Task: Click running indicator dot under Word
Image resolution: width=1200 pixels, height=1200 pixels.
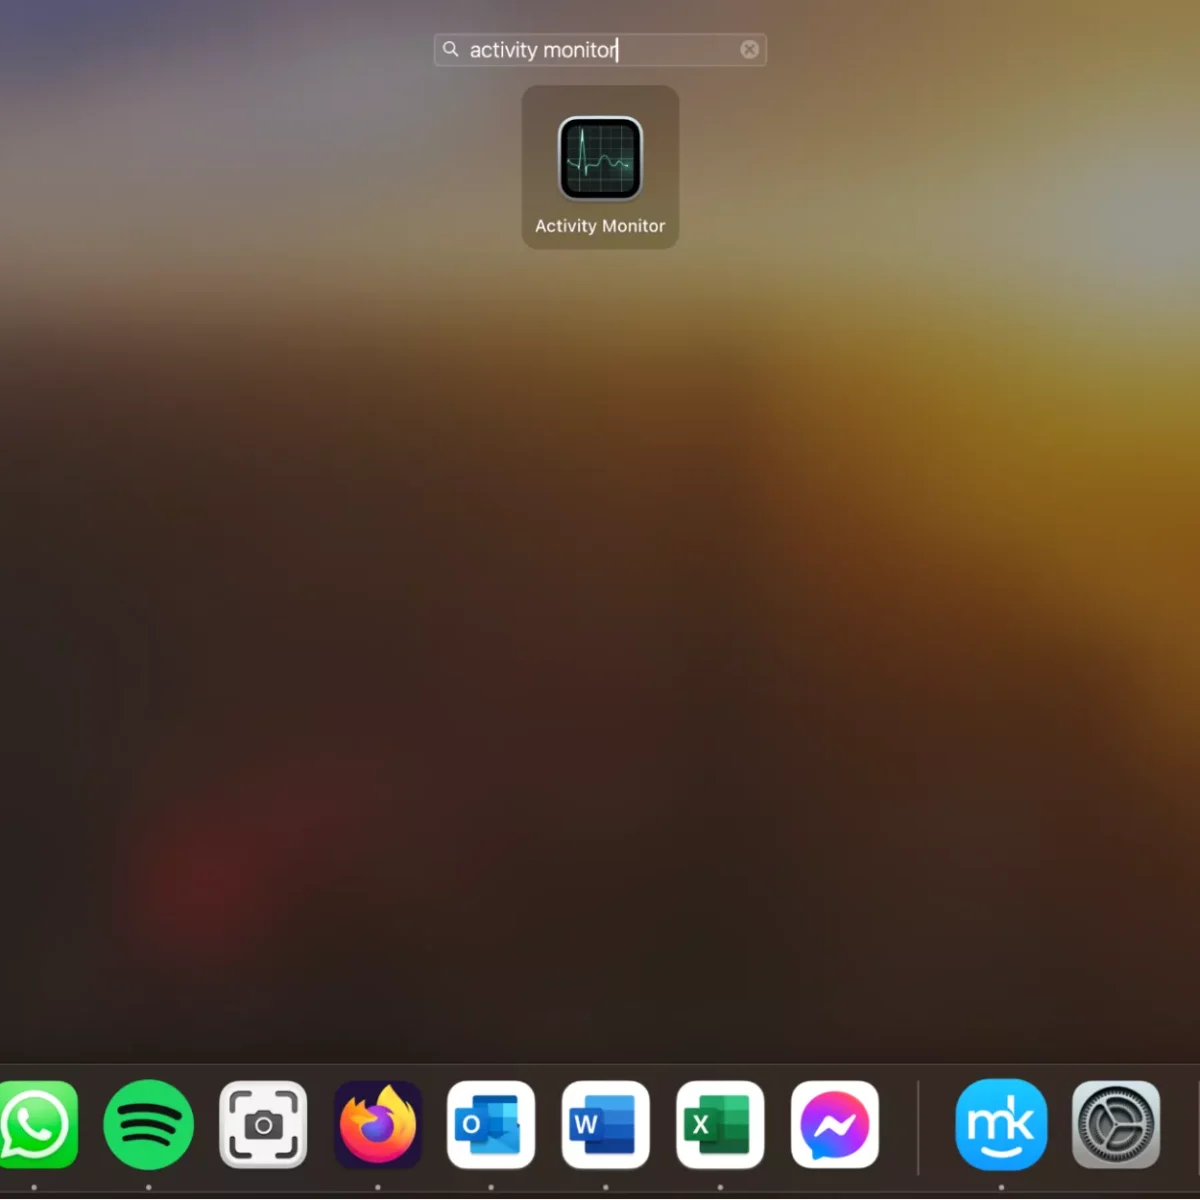Action: [605, 1187]
